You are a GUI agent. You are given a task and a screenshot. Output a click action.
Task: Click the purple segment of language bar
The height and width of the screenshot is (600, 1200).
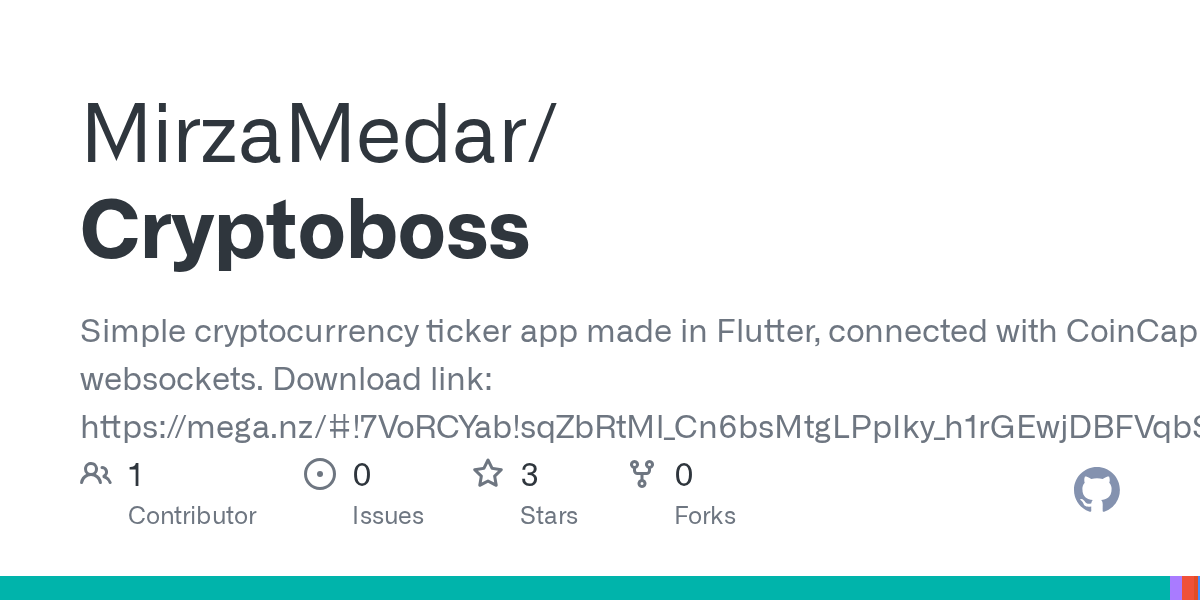tap(1176, 588)
